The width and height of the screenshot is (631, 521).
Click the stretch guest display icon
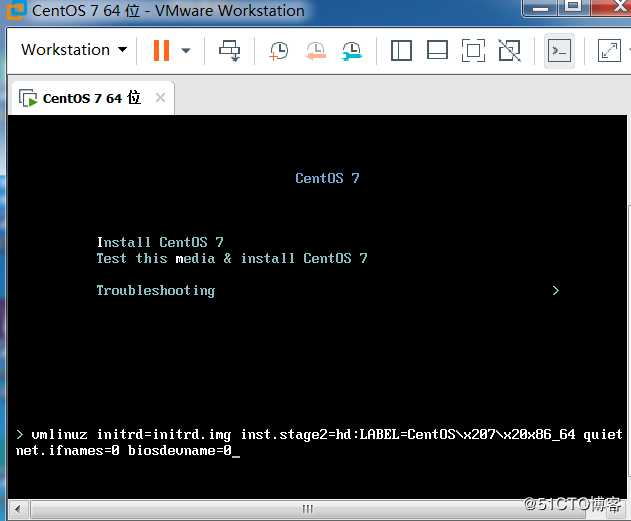click(609, 51)
